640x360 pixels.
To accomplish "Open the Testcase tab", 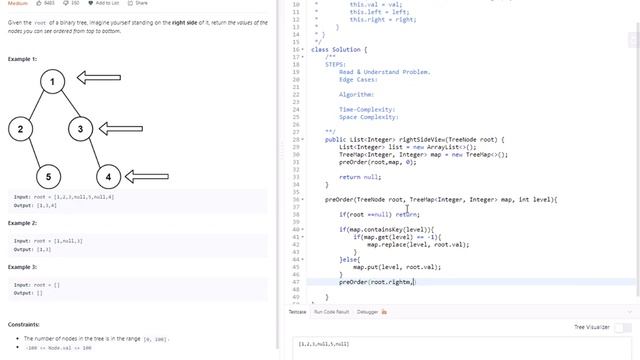I will pos(298,312).
